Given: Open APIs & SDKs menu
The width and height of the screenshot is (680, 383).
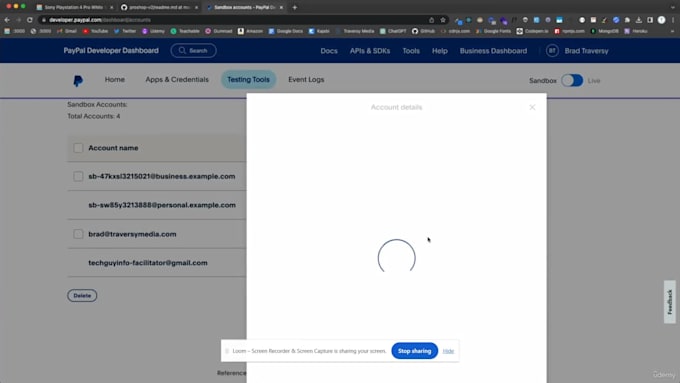Looking at the screenshot, I should pos(370,51).
